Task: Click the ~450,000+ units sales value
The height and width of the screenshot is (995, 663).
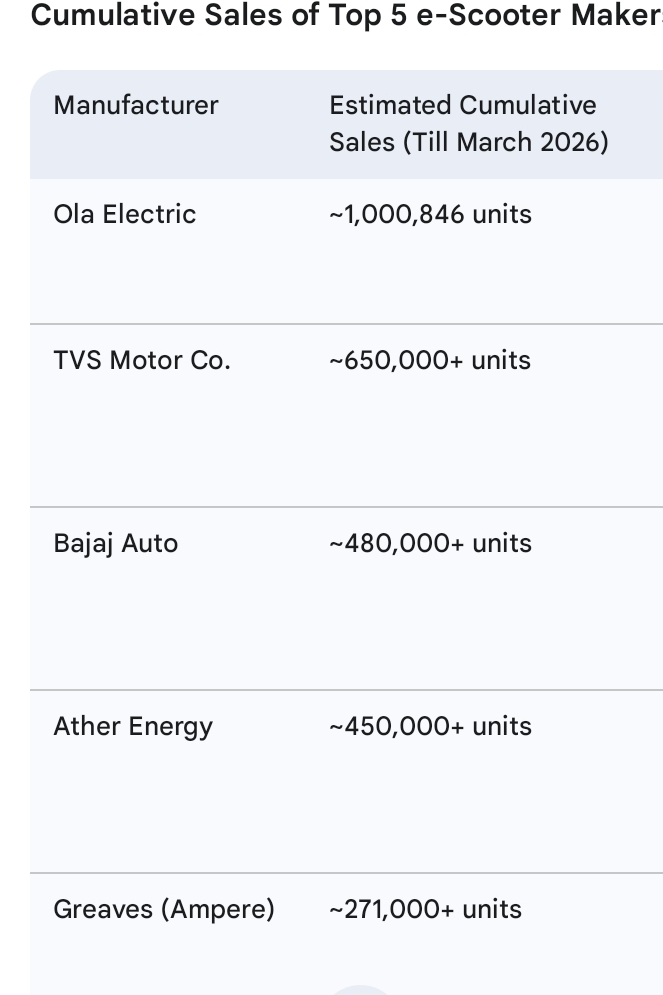Action: 430,726
